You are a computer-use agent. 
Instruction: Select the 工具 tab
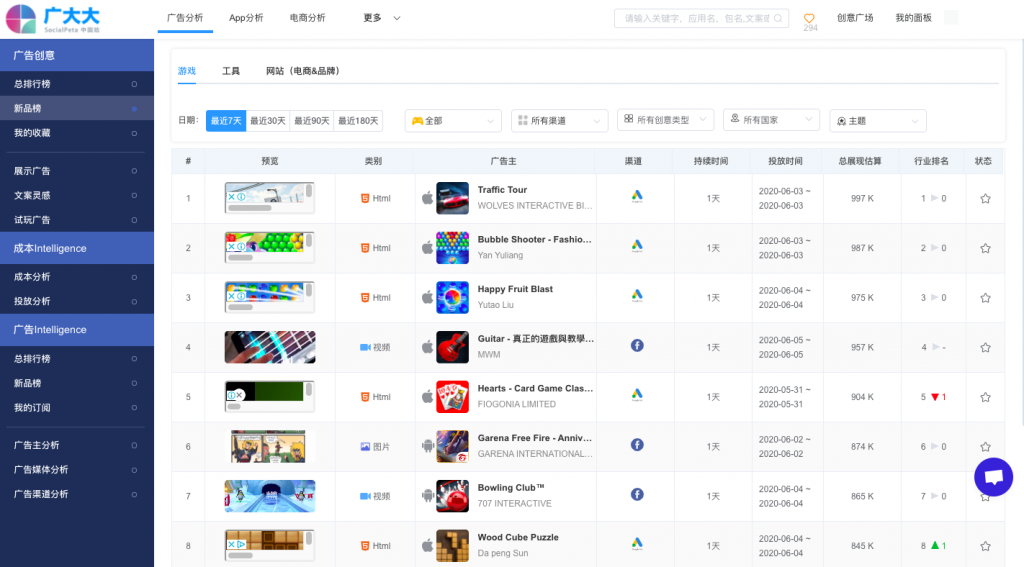(x=231, y=71)
